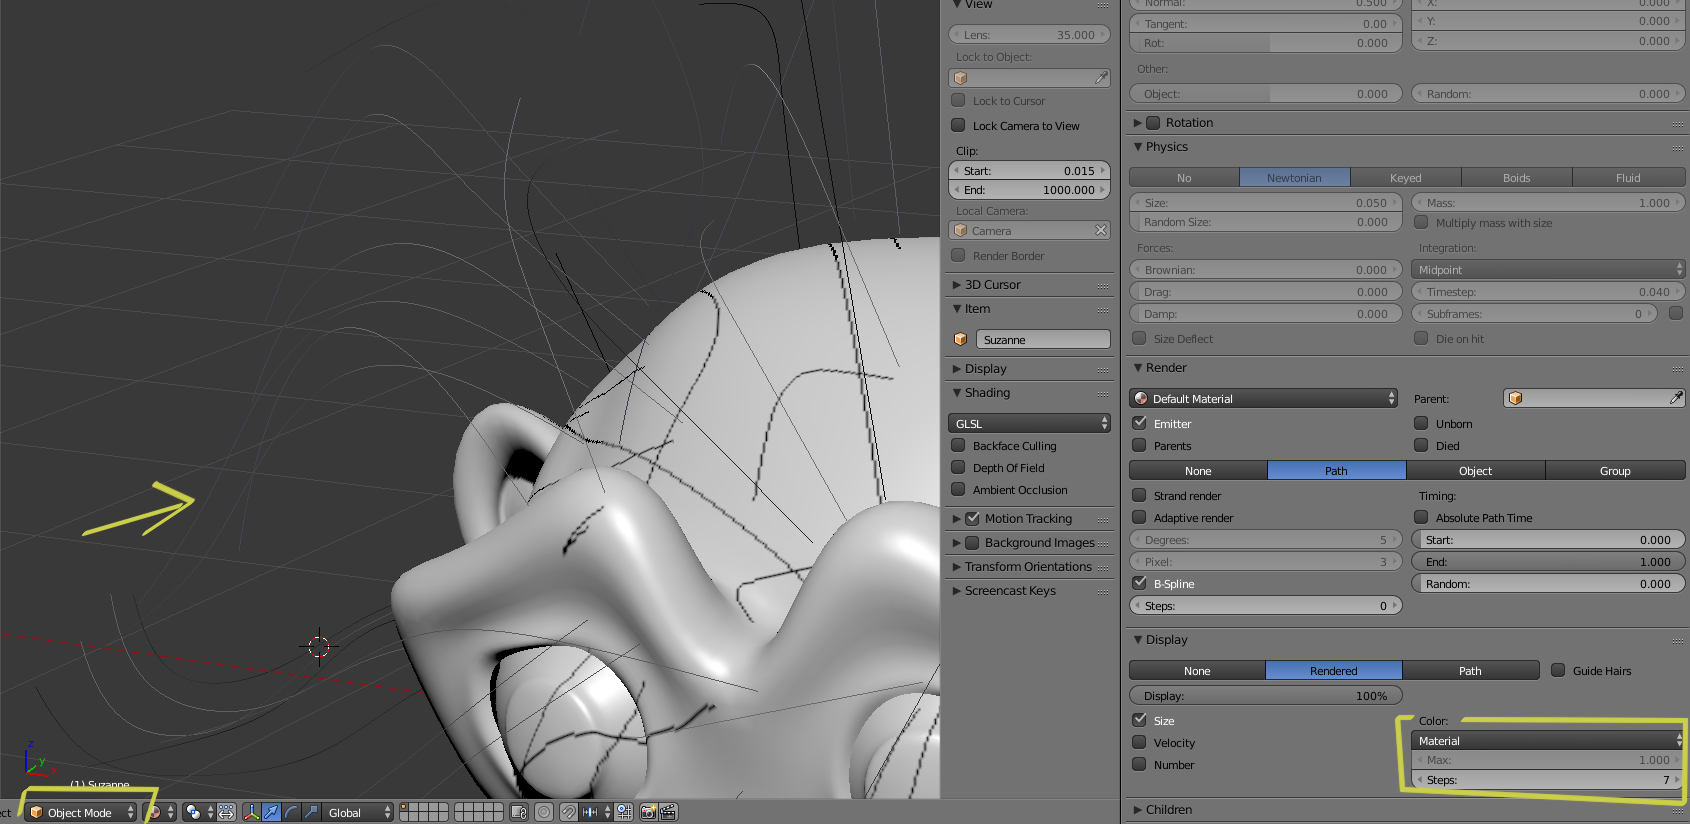Enable the Velocity display checkbox
Image resolution: width=1690 pixels, height=824 pixels.
click(x=1139, y=742)
